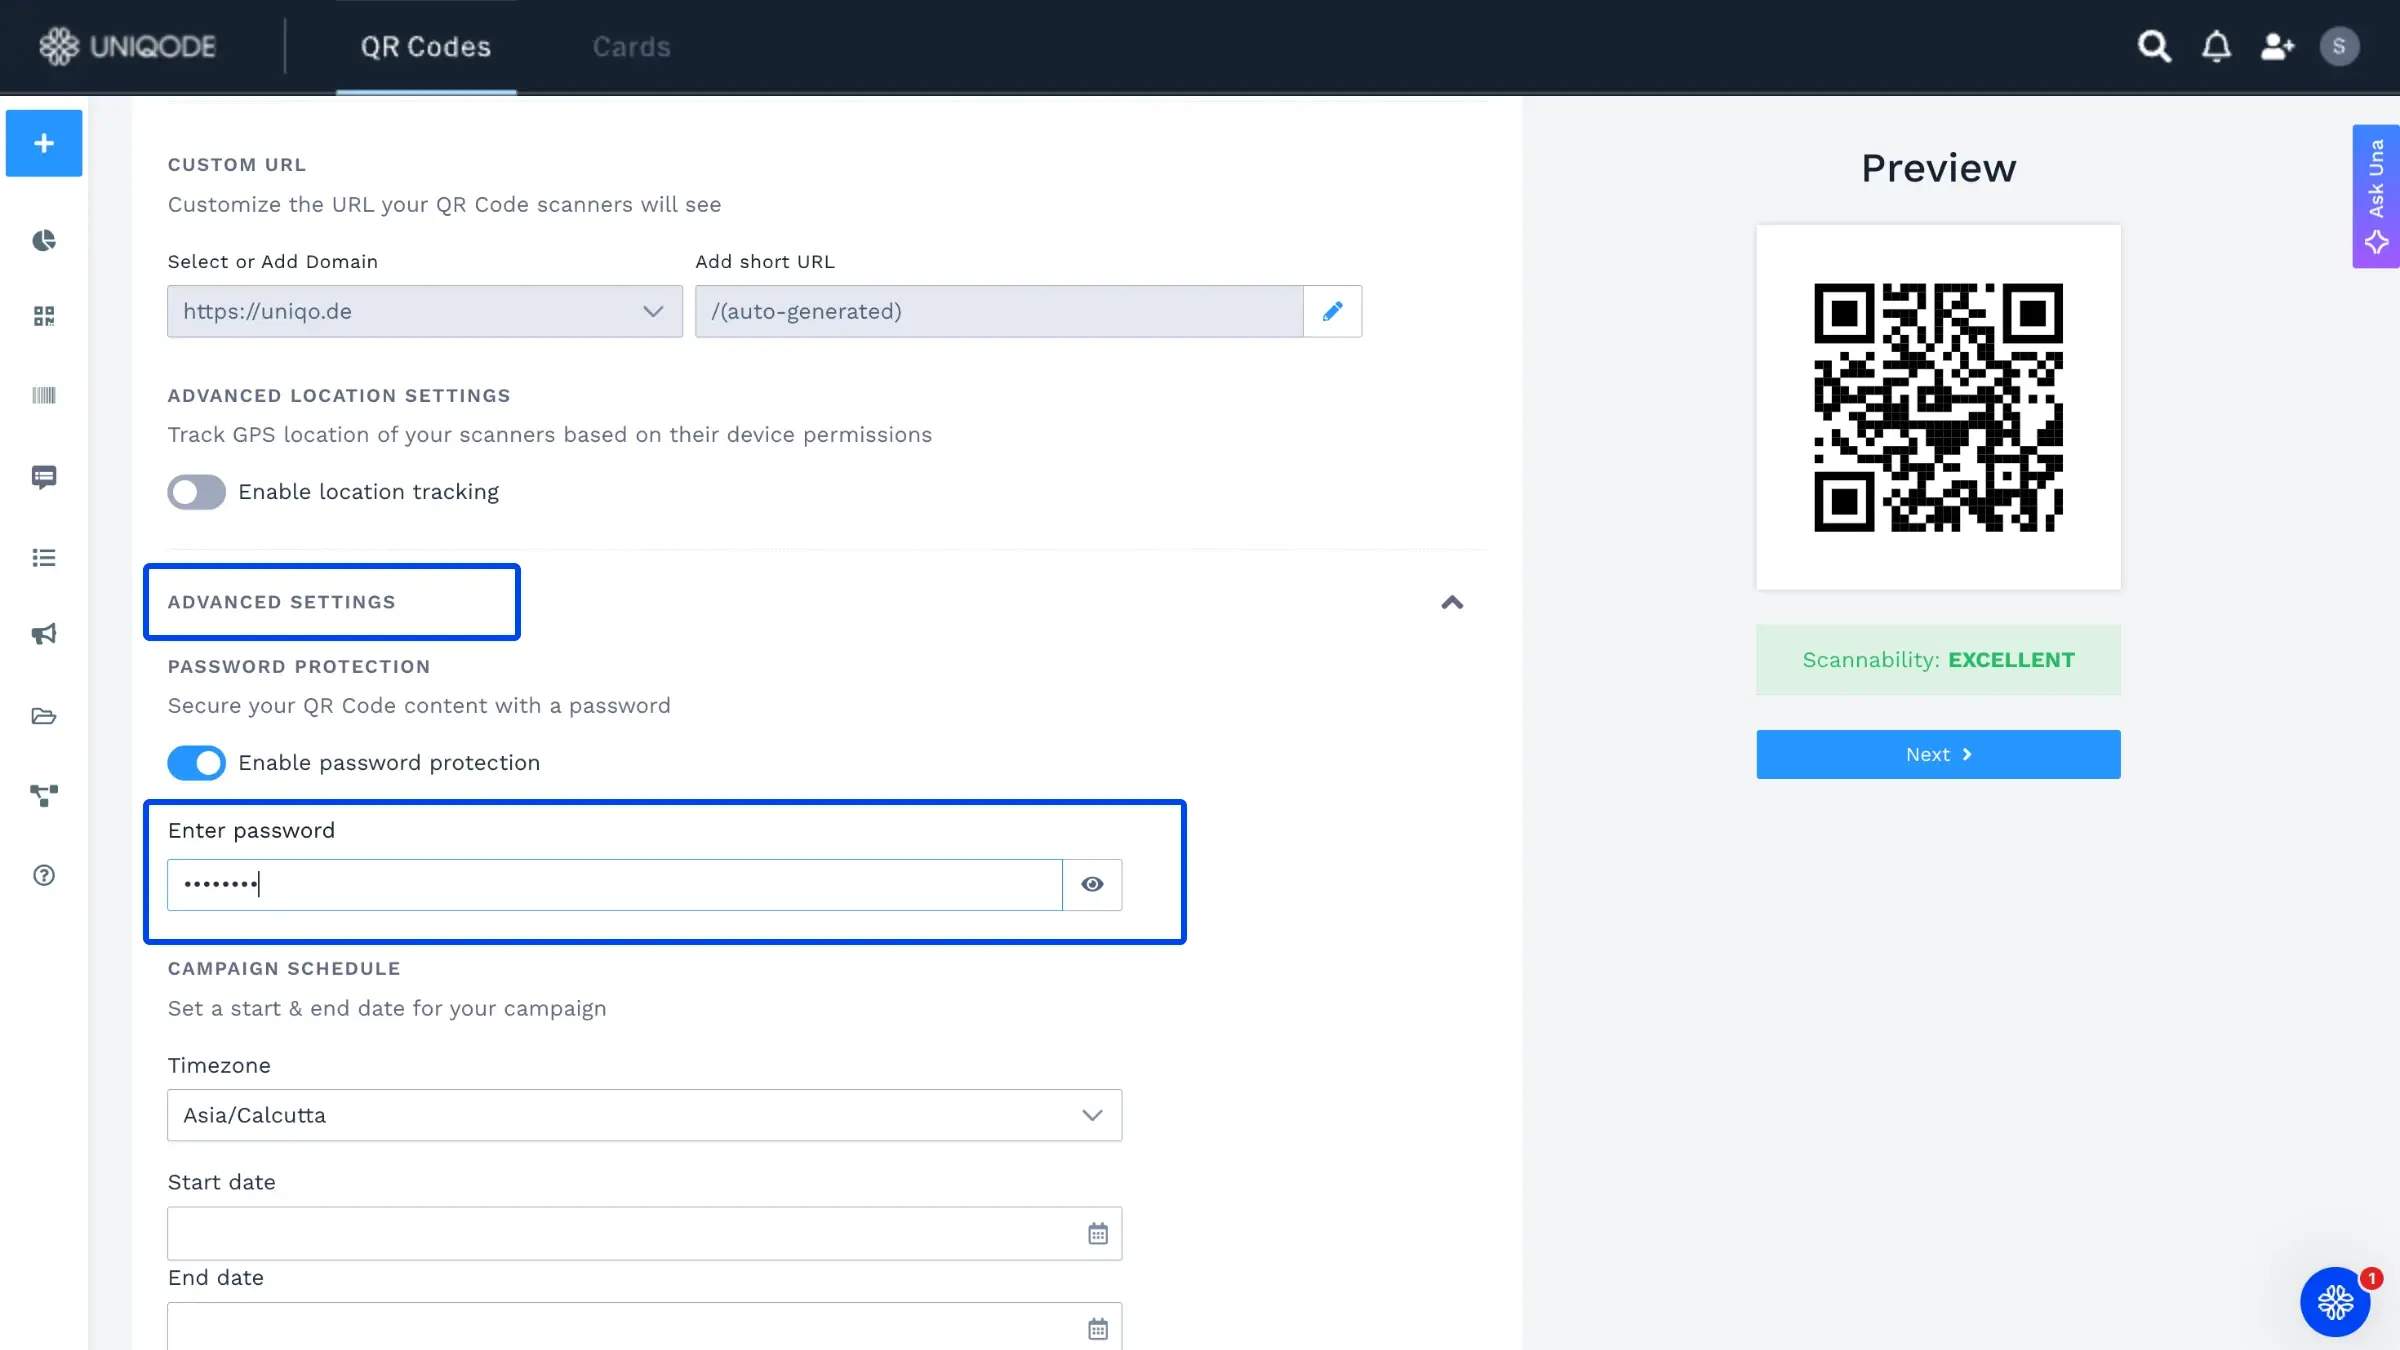This screenshot has height=1350, width=2400.
Task: Open notifications bell icon
Action: click(x=2216, y=46)
